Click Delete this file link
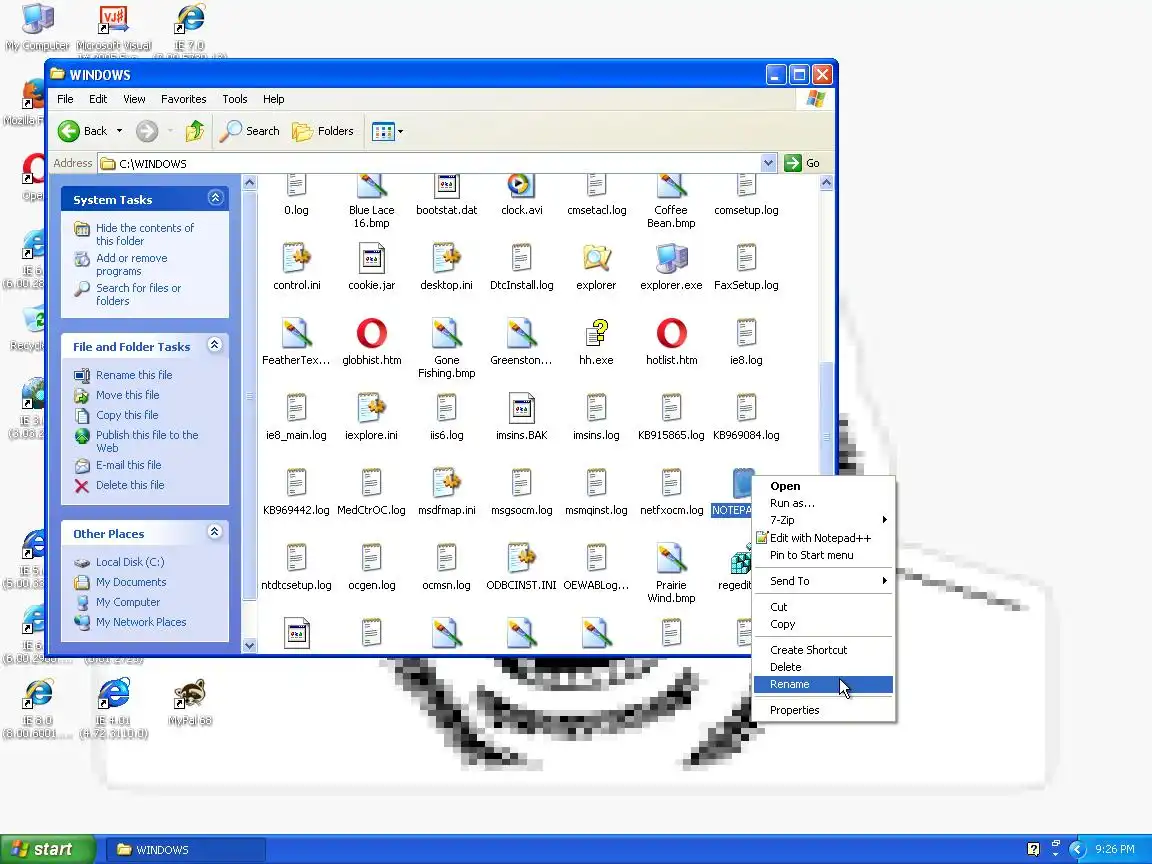Viewport: 1152px width, 864px height. [130, 485]
